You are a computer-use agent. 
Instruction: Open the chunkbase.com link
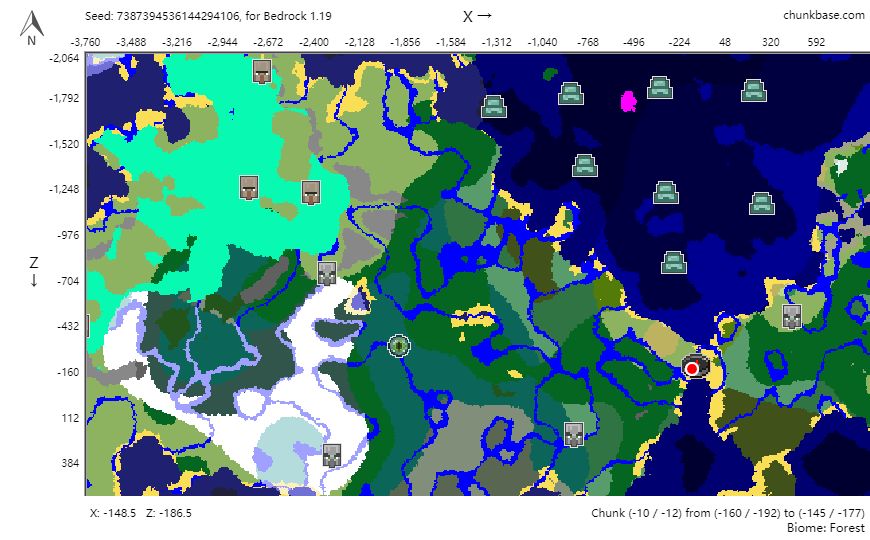[x=823, y=16]
